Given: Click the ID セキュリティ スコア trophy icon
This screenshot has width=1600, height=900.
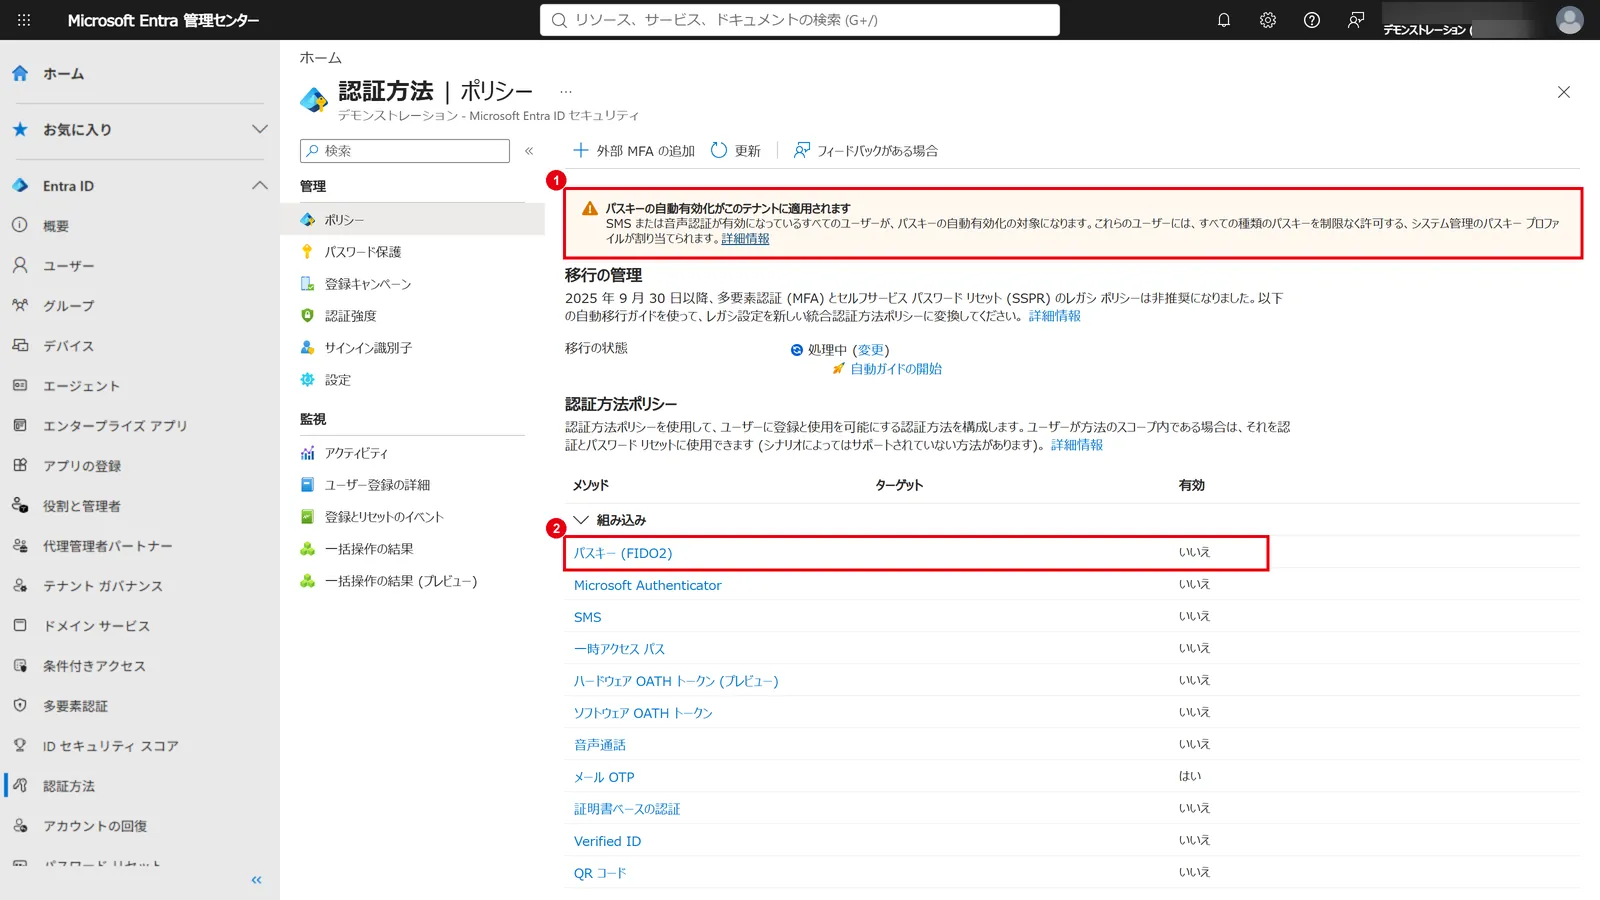Looking at the screenshot, I should point(20,745).
